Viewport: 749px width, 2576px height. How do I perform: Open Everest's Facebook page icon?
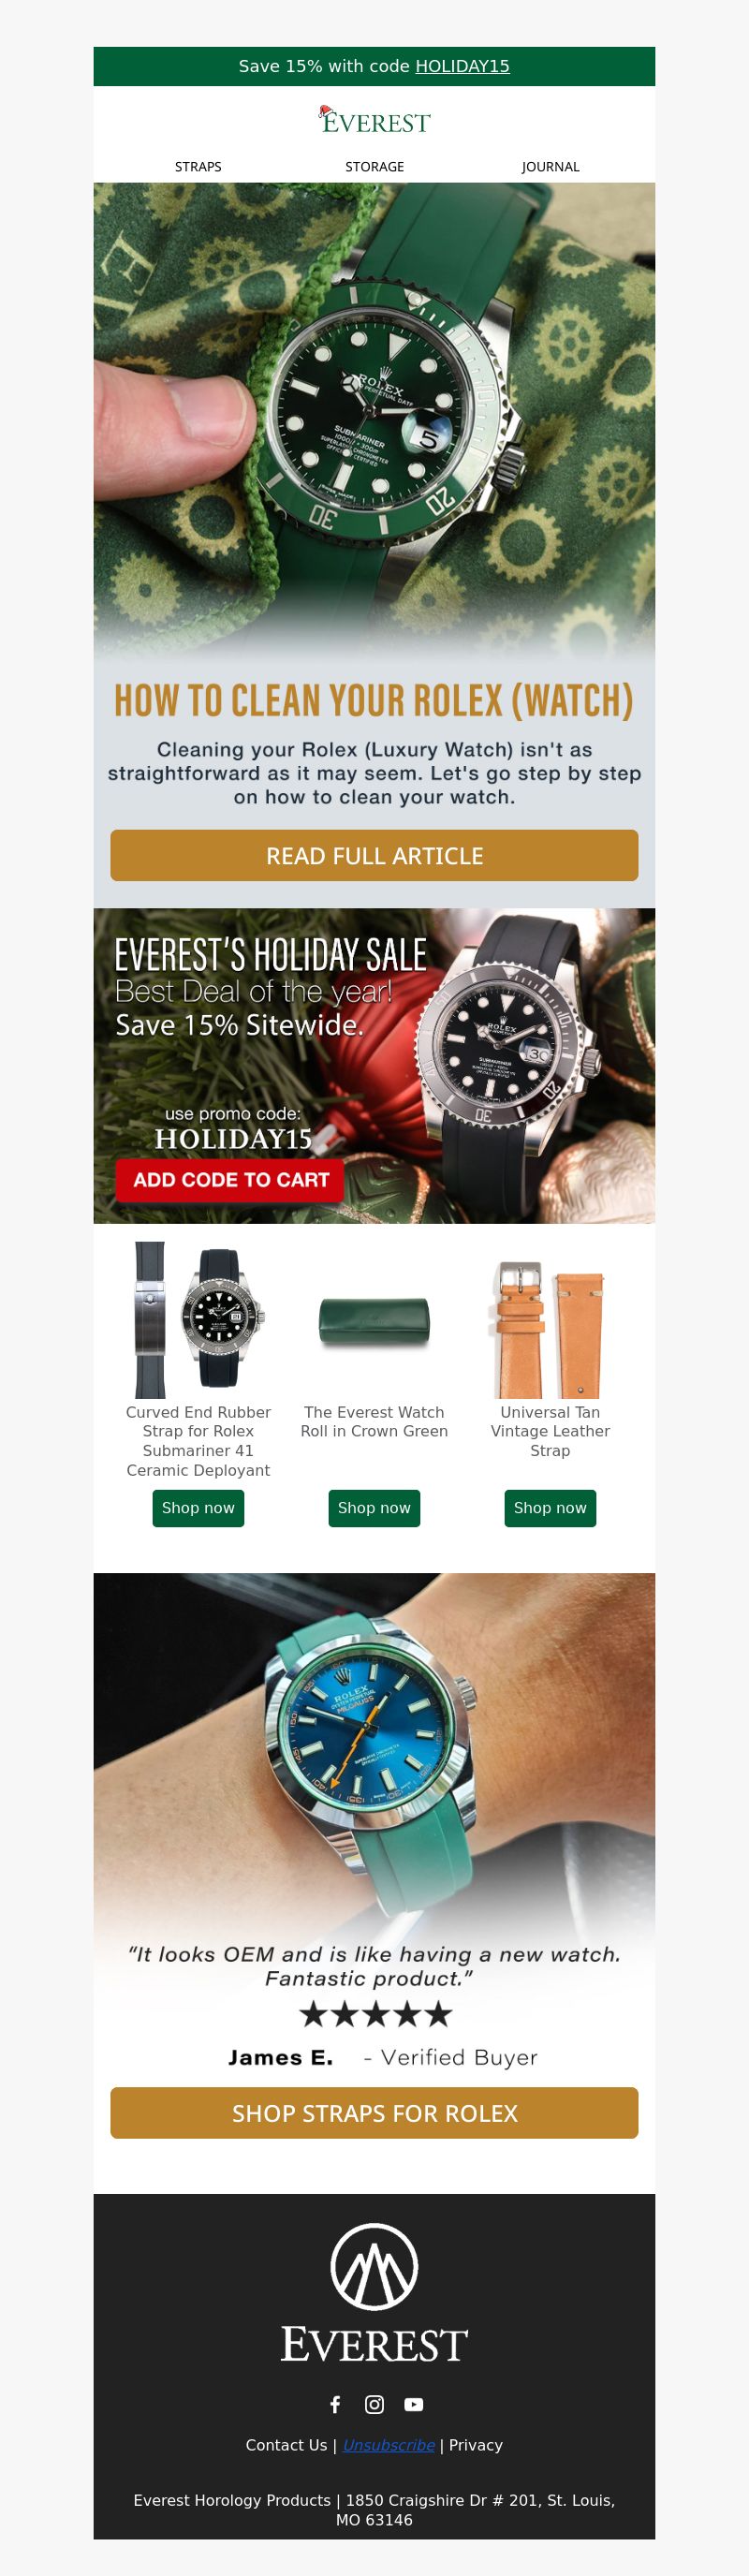[x=335, y=2404]
